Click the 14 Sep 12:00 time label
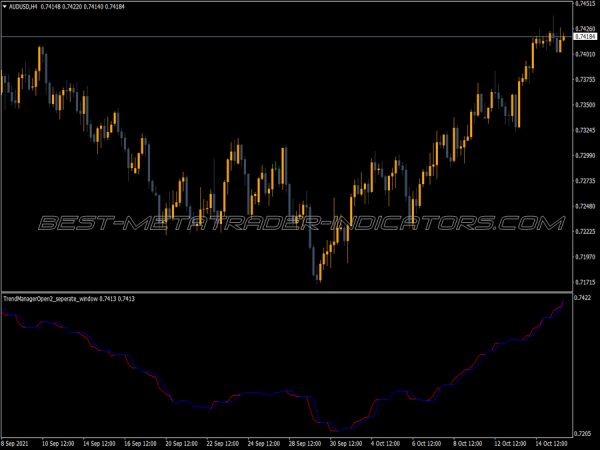600x450 pixels. (x=99, y=443)
